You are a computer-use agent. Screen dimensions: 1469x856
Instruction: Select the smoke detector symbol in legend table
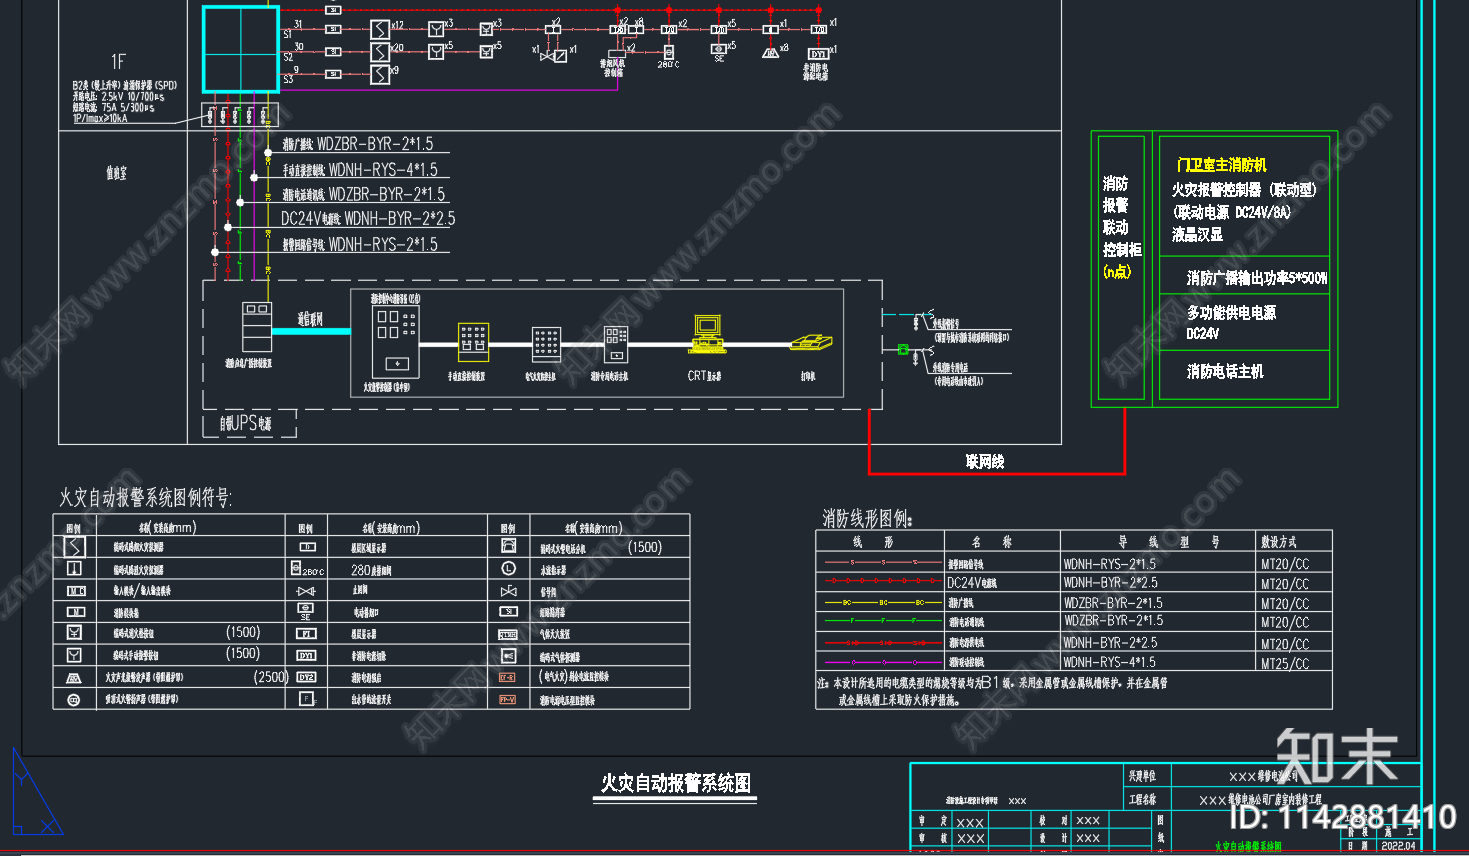[75, 547]
